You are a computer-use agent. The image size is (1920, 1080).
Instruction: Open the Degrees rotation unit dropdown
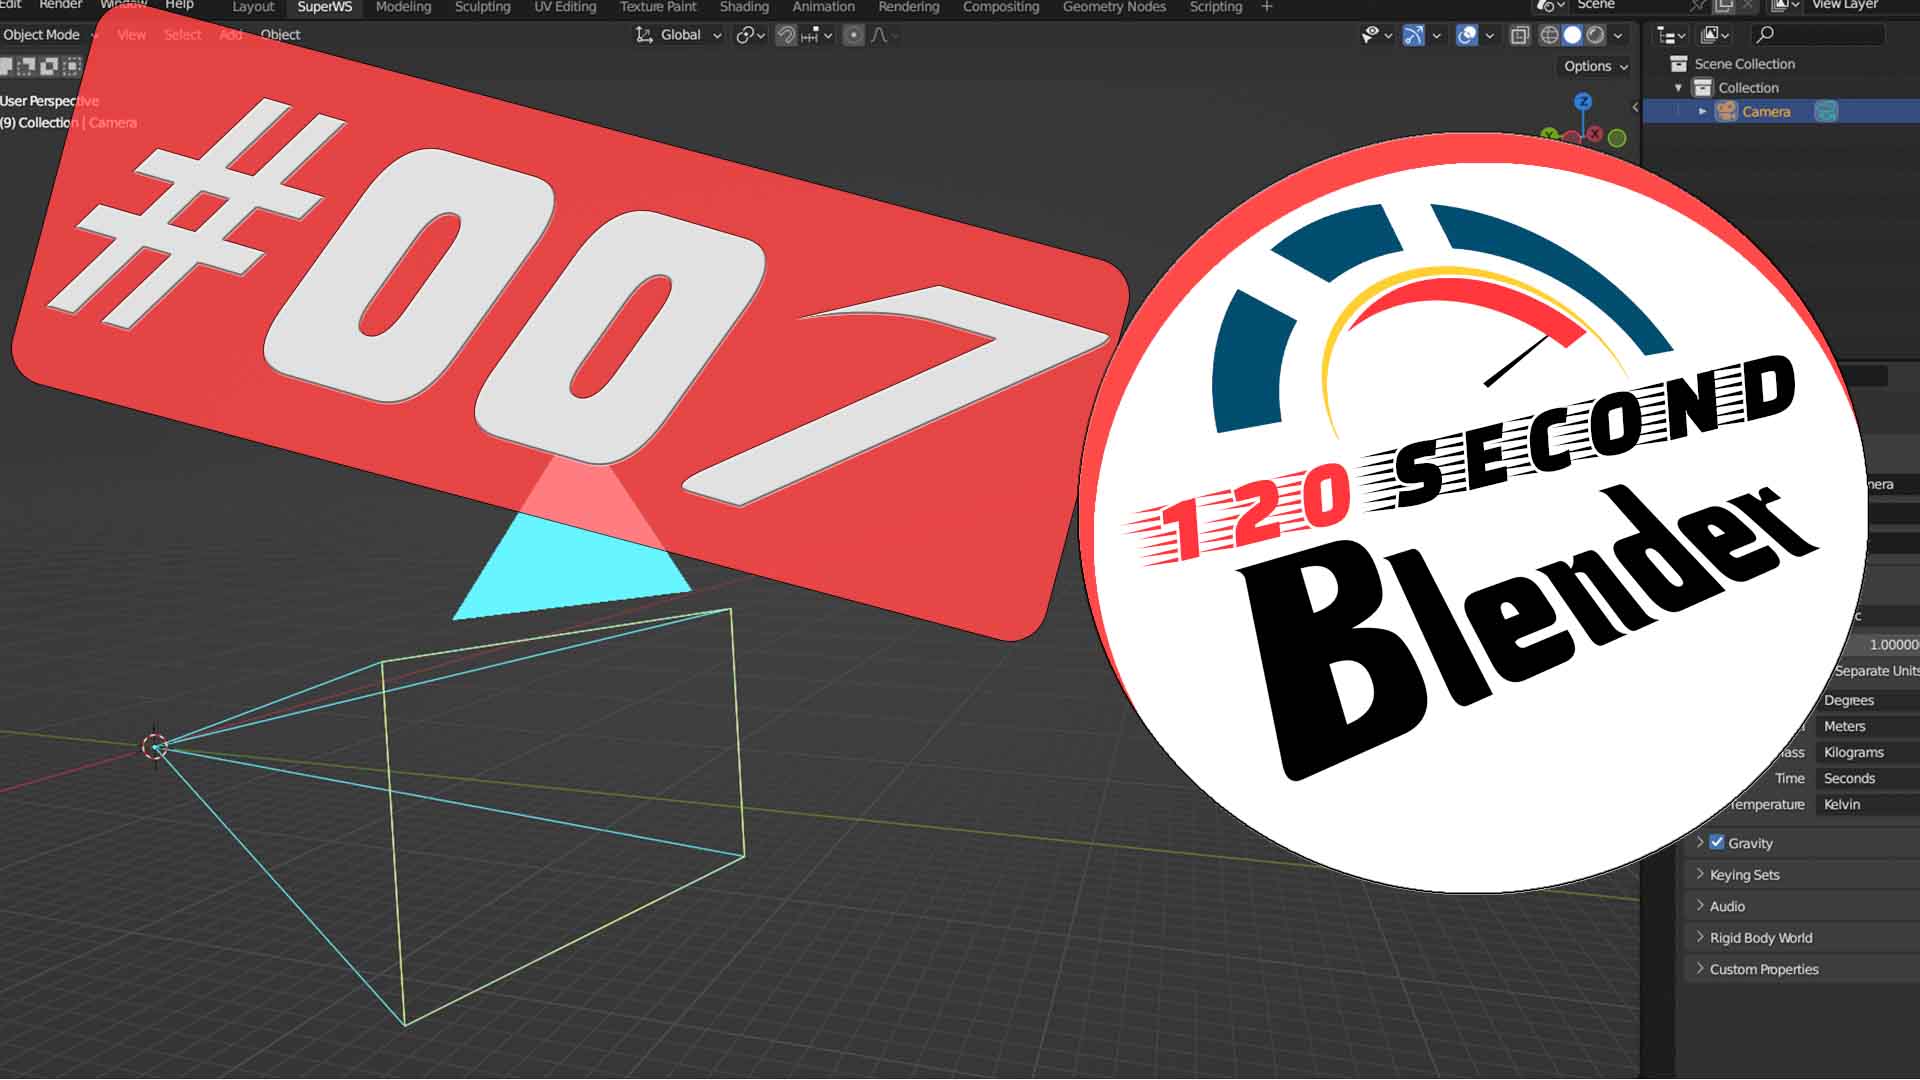coord(1868,701)
